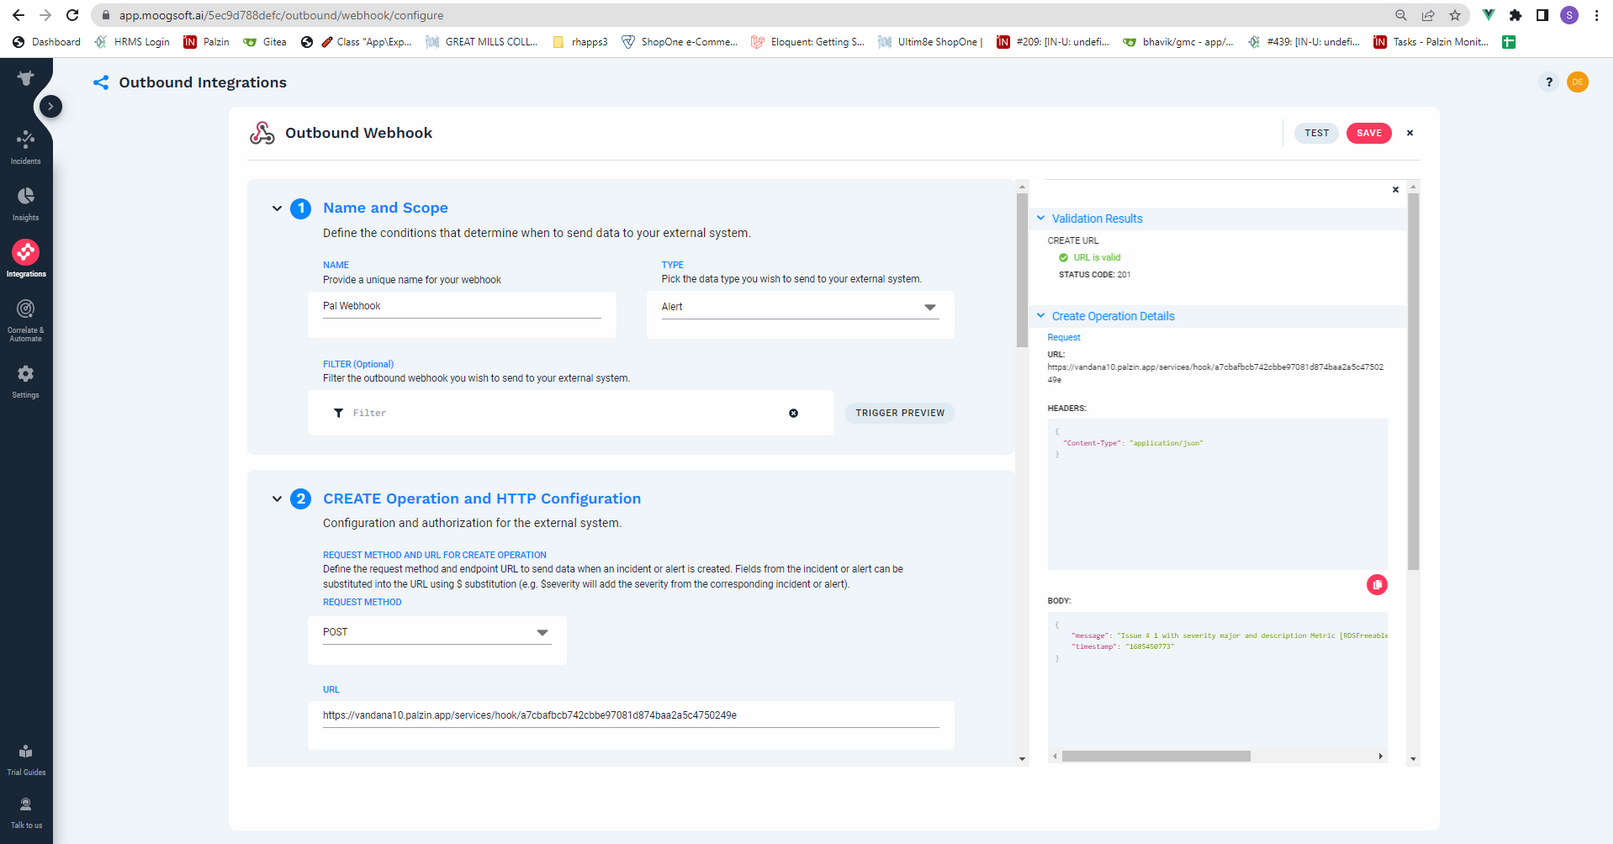Screen dimensions: 1613x844
Task: Open the Type dropdown showing Alert
Action: coord(800,307)
